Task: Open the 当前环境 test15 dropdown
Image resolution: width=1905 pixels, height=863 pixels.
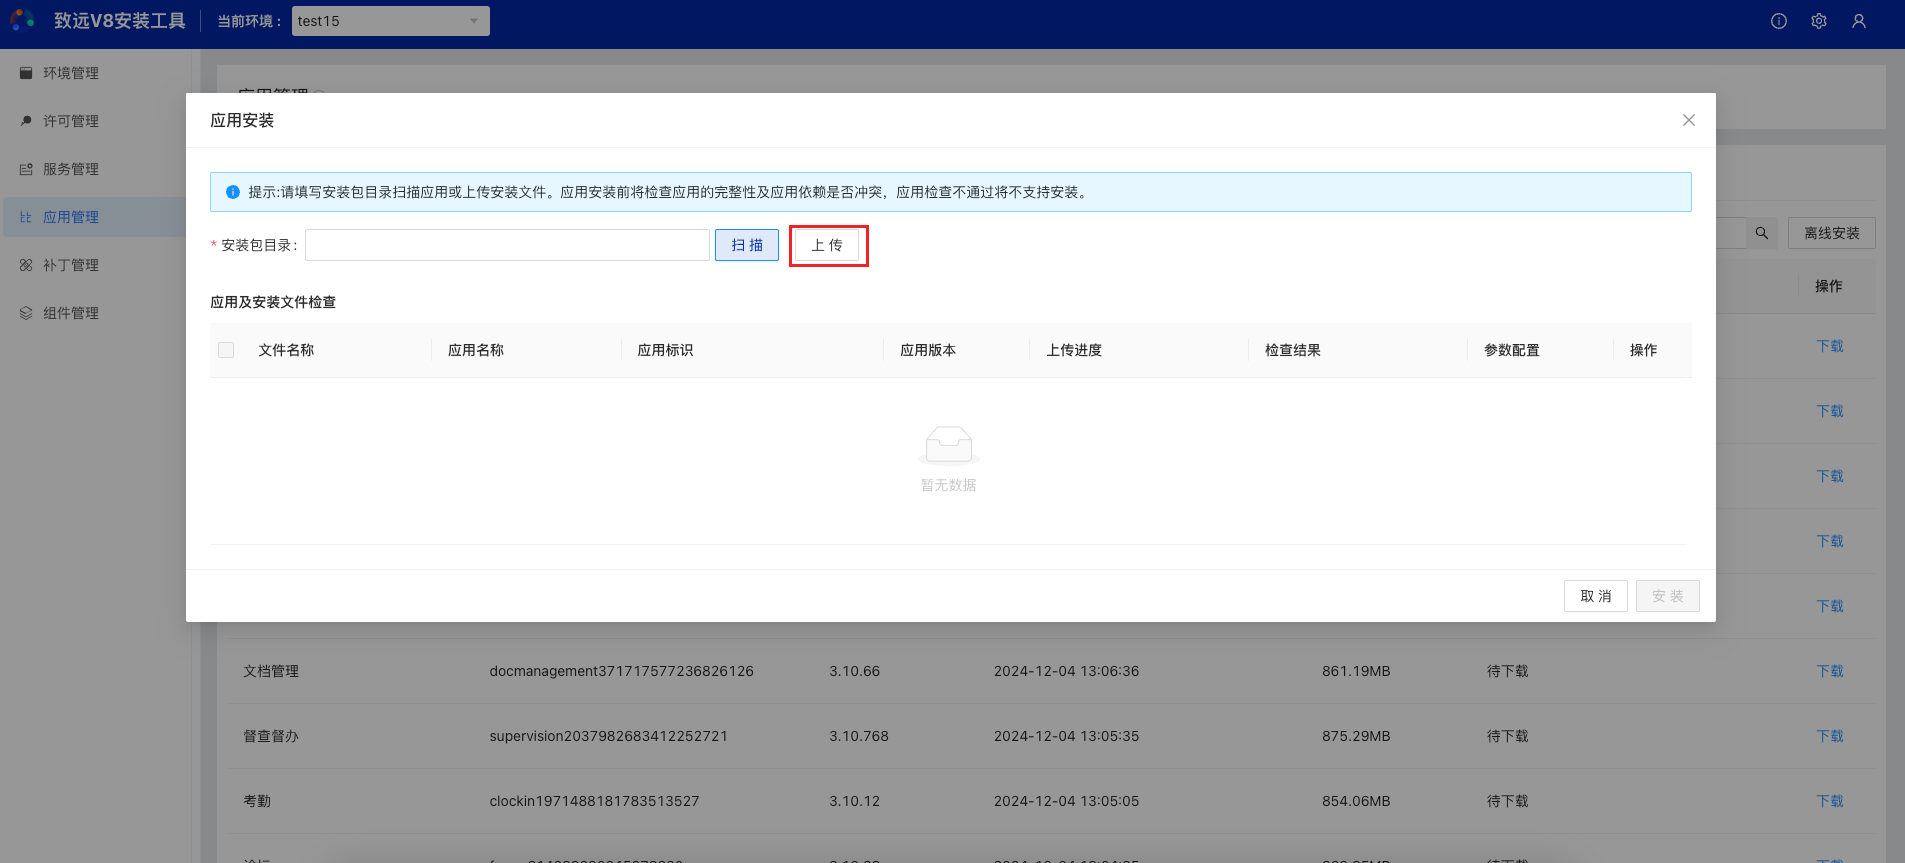Action: pos(390,21)
